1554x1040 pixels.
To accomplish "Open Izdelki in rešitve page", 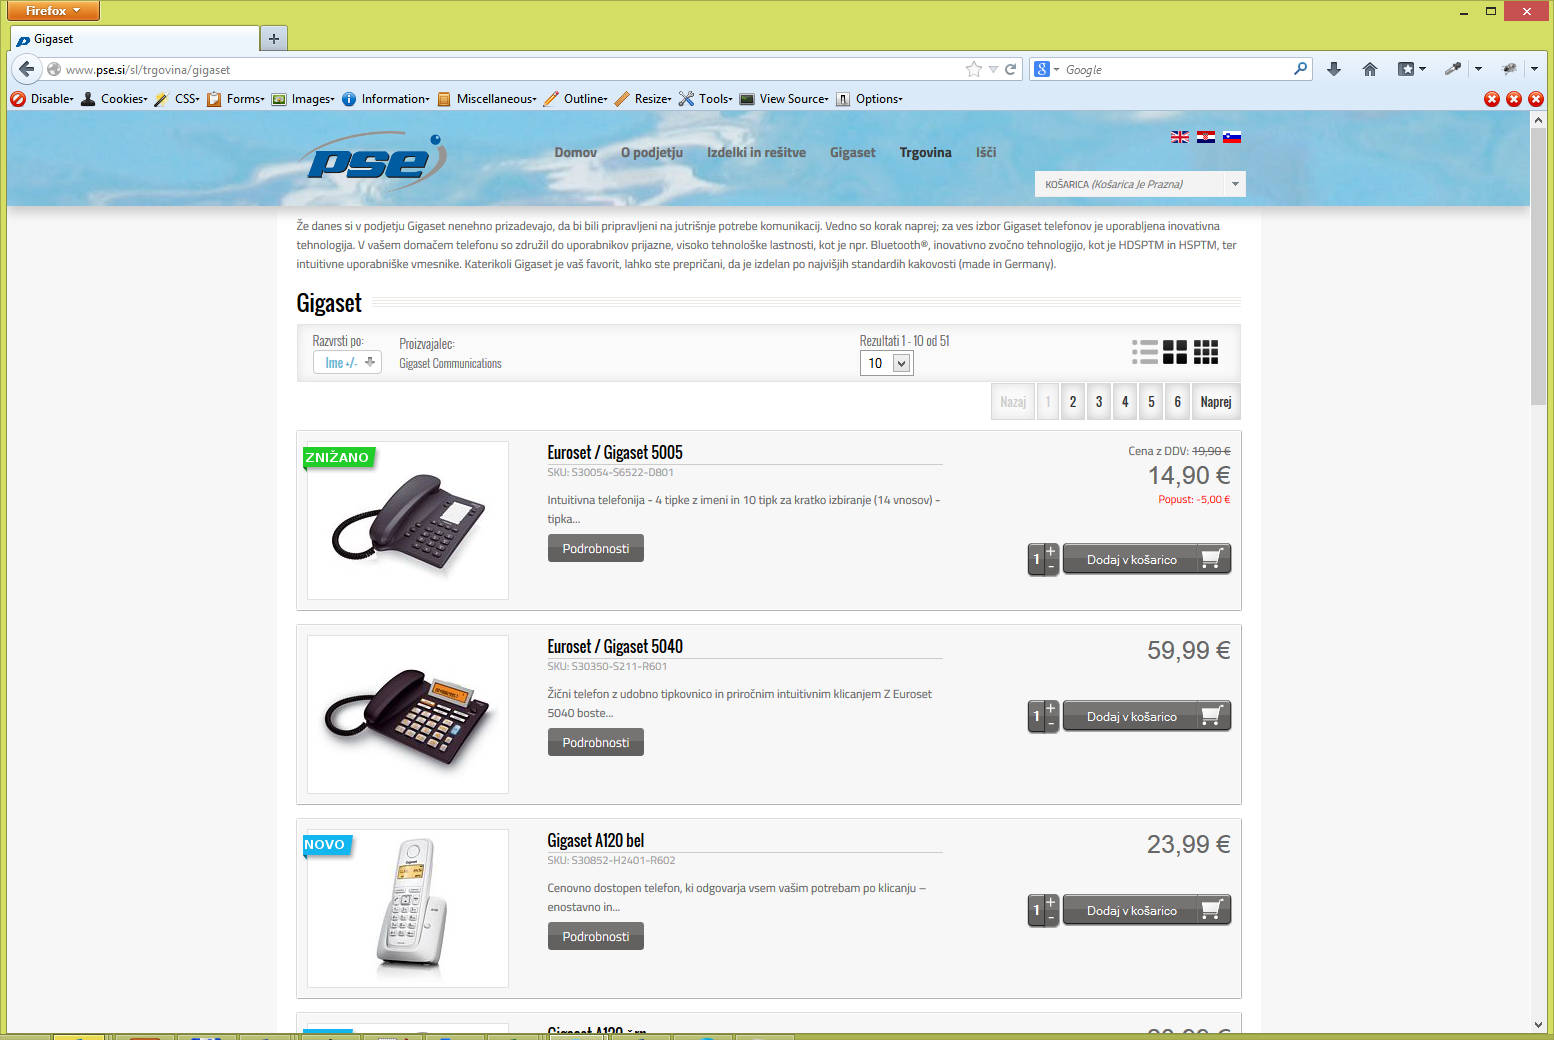I will coord(756,153).
